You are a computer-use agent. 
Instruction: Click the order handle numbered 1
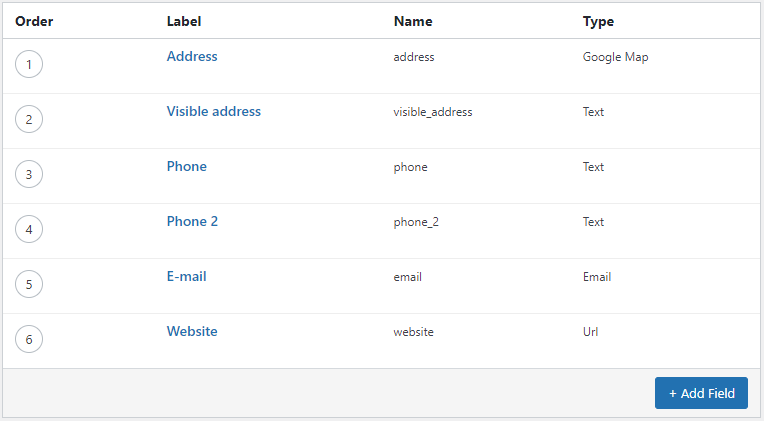click(29, 64)
